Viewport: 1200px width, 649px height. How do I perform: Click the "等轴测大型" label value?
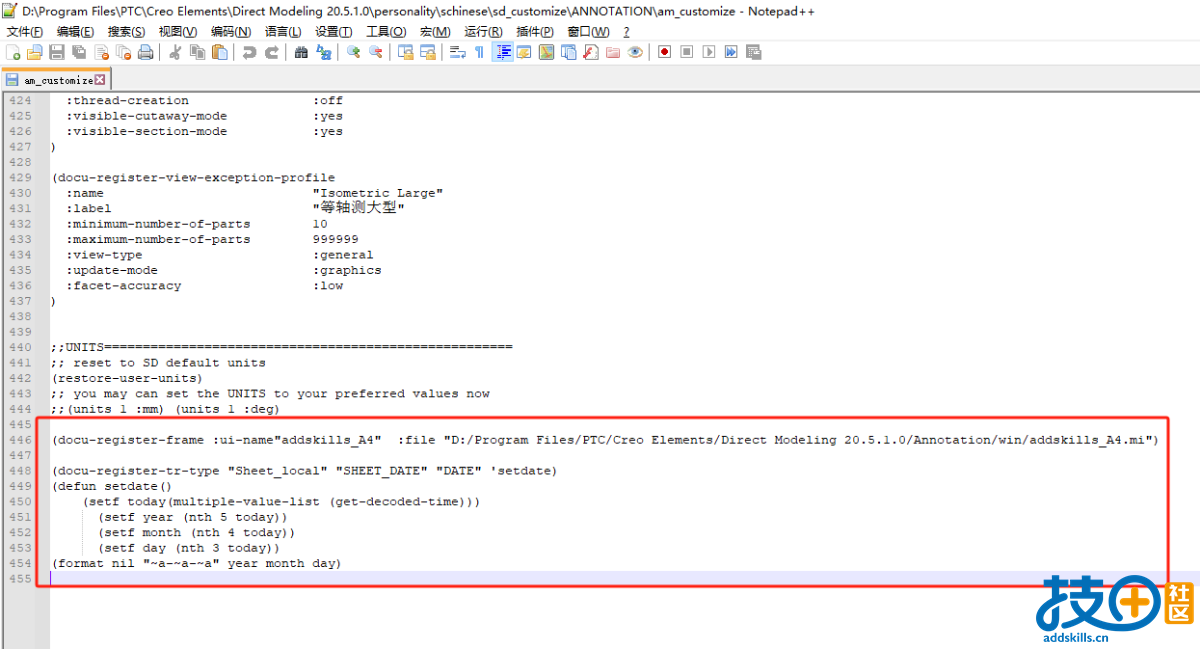(x=358, y=208)
